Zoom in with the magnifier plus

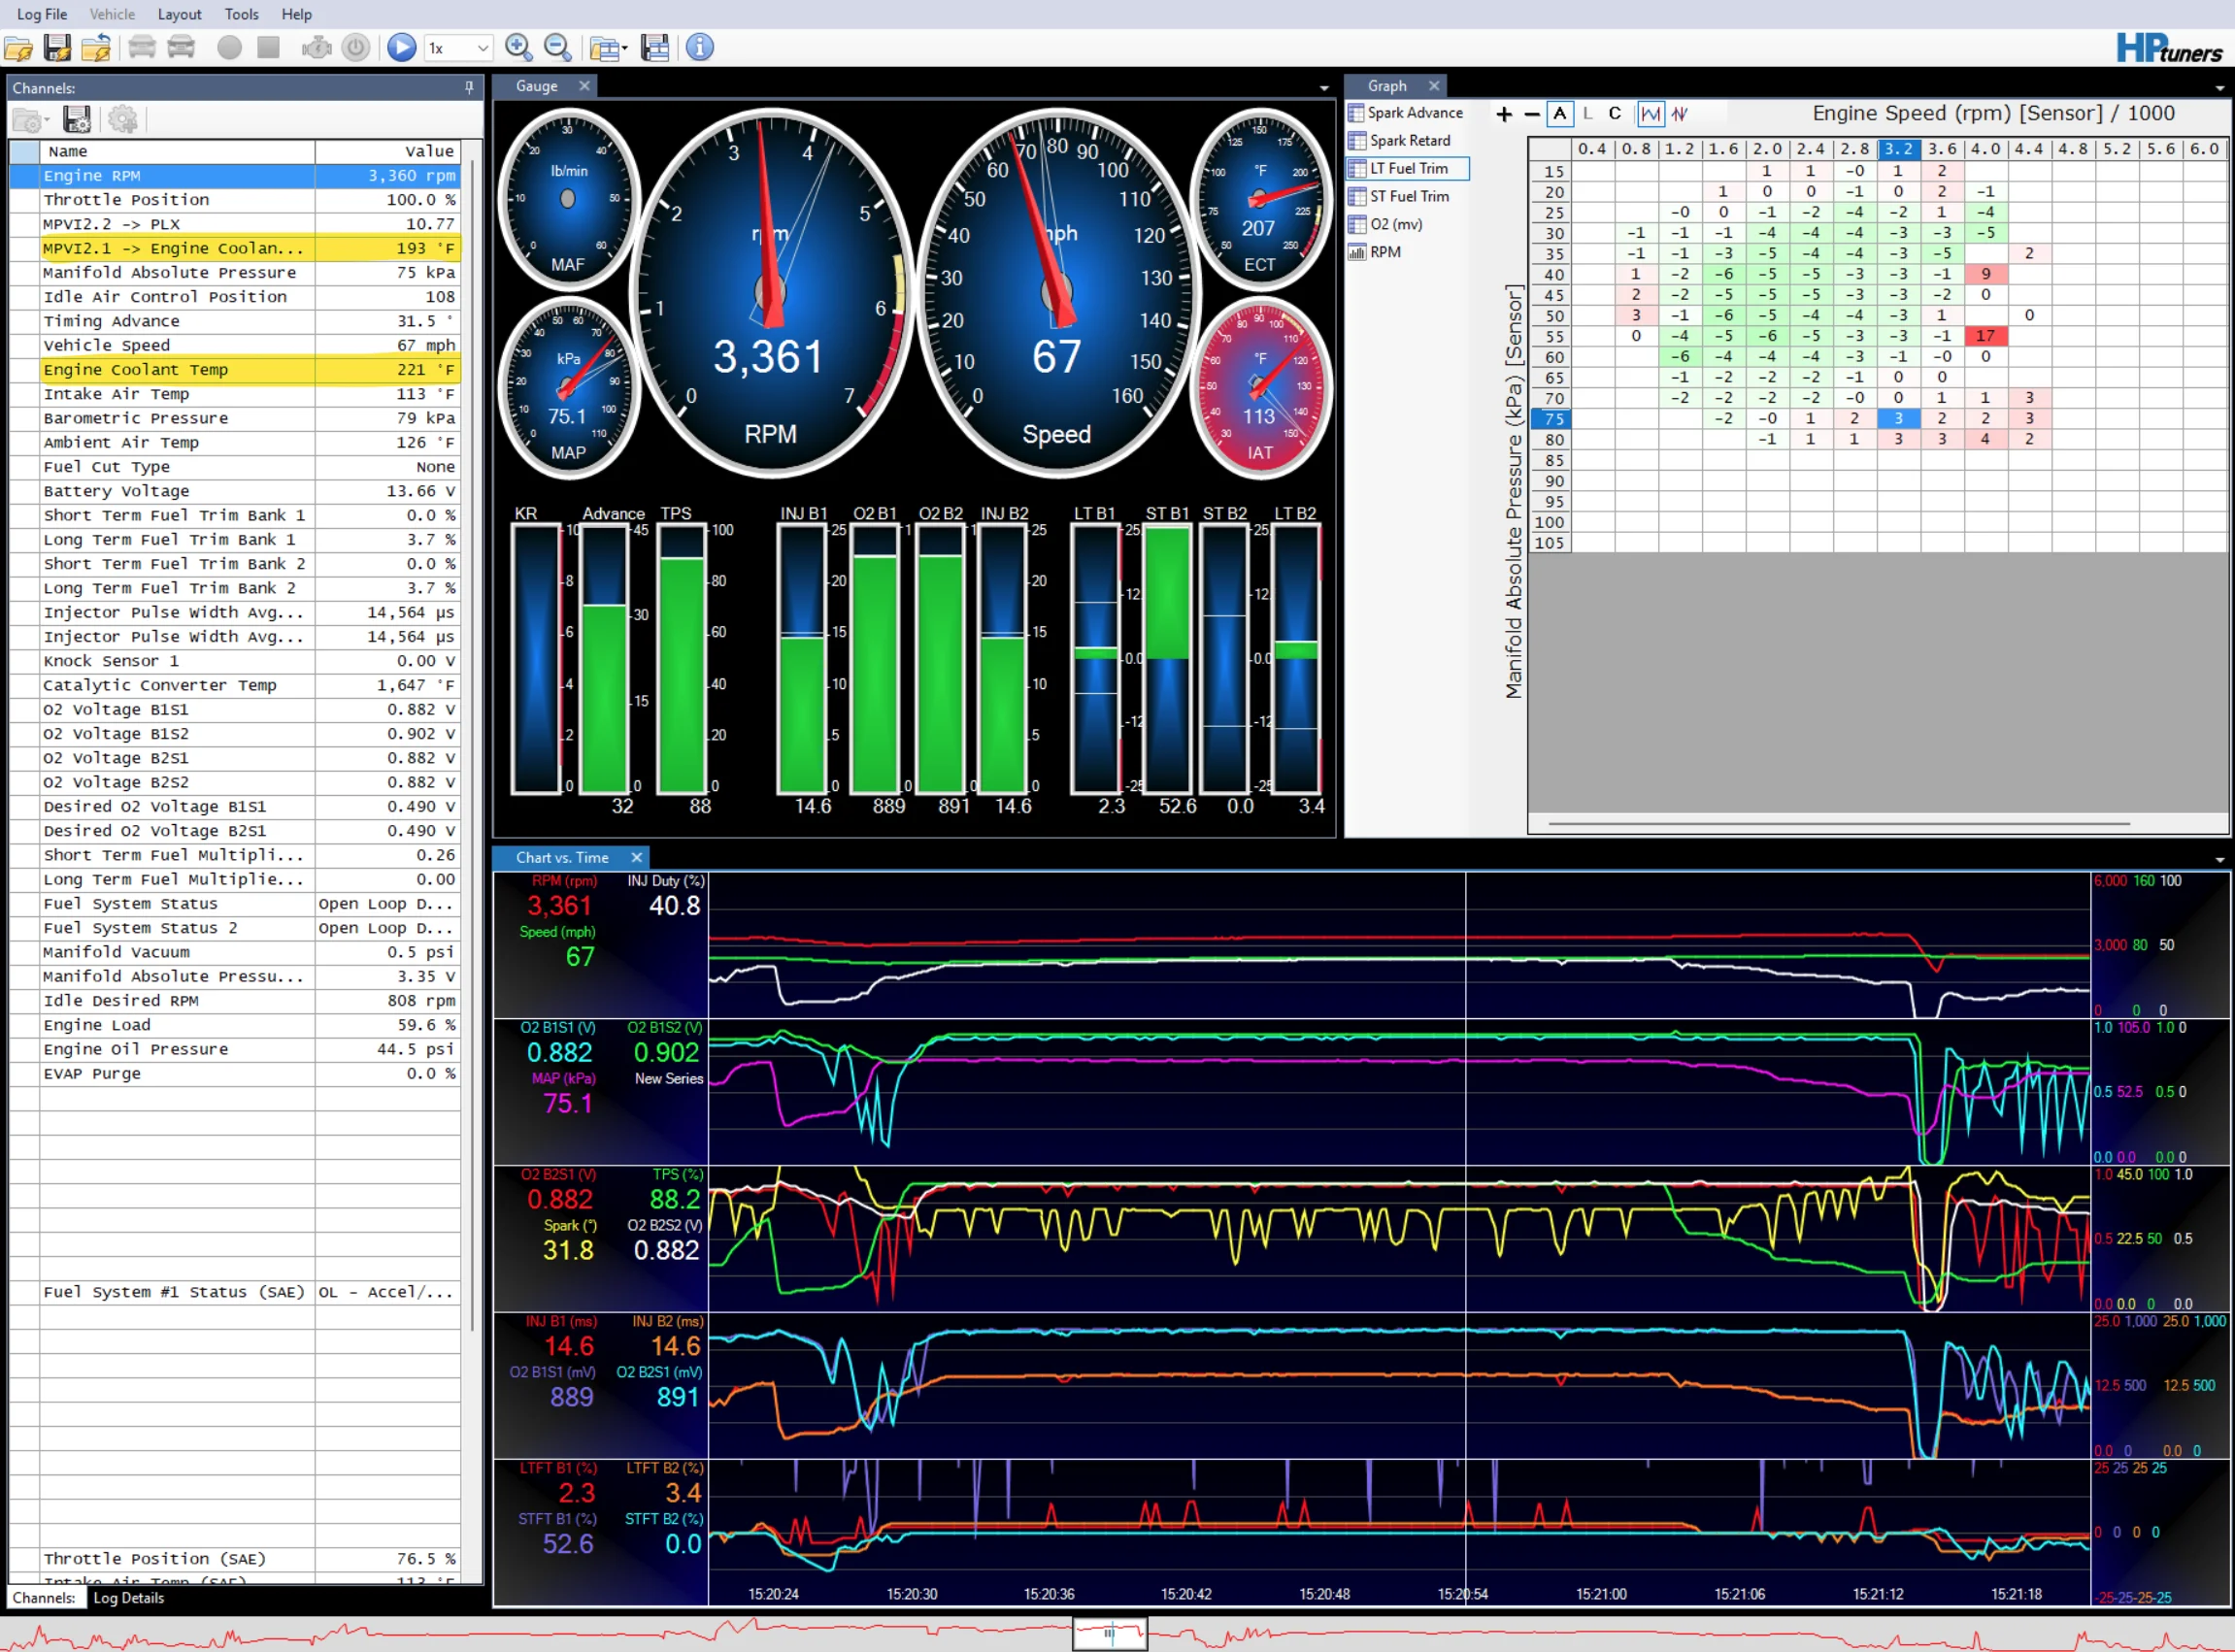[518, 48]
